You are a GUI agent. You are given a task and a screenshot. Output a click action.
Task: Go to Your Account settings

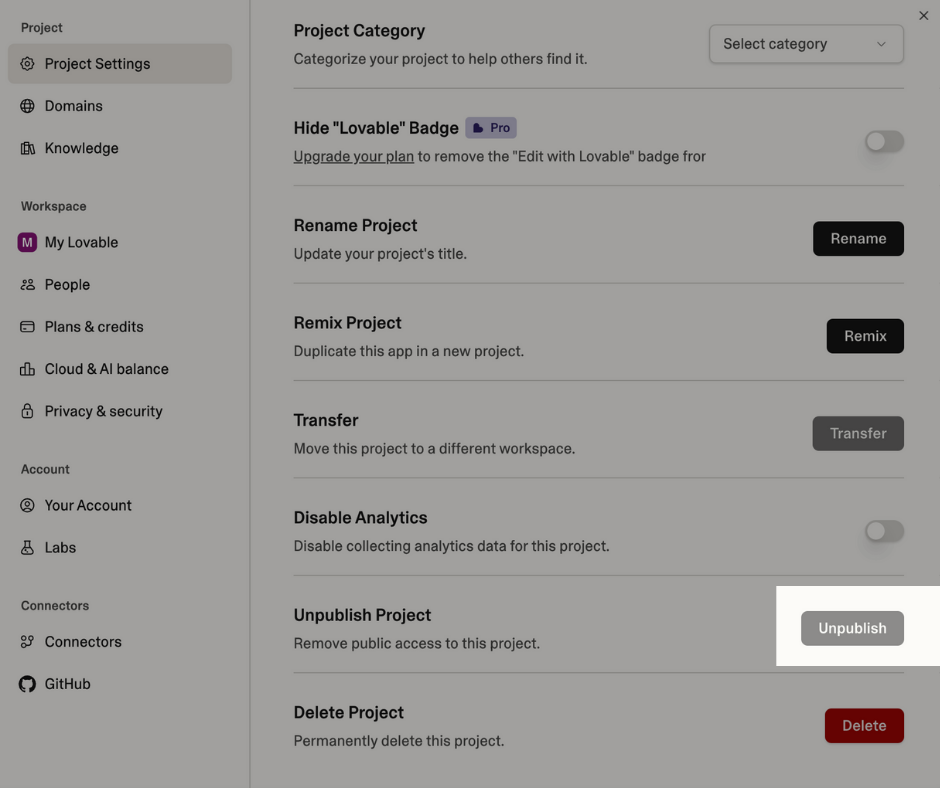[88, 506]
